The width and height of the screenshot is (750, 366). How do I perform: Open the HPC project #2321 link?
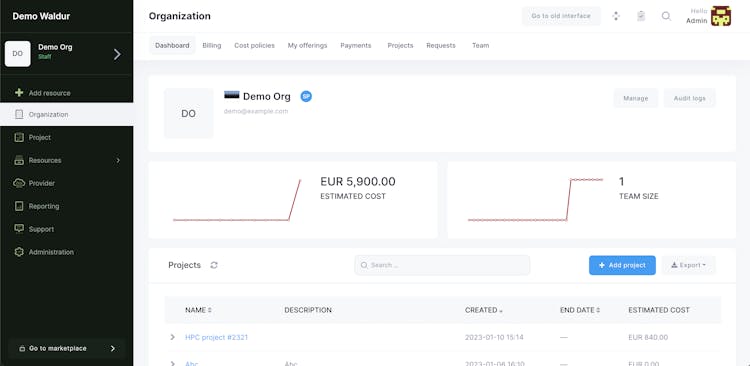click(x=217, y=337)
